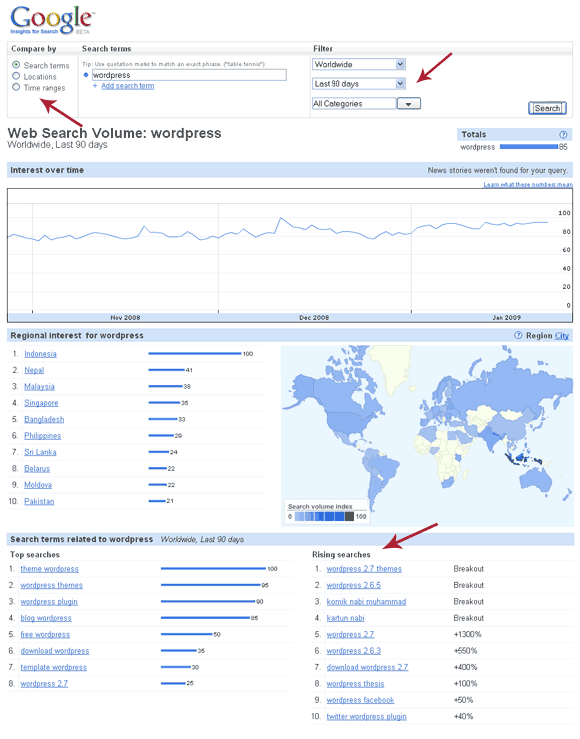Open the kartun nabi rising search
580x739 pixels.
(x=345, y=618)
